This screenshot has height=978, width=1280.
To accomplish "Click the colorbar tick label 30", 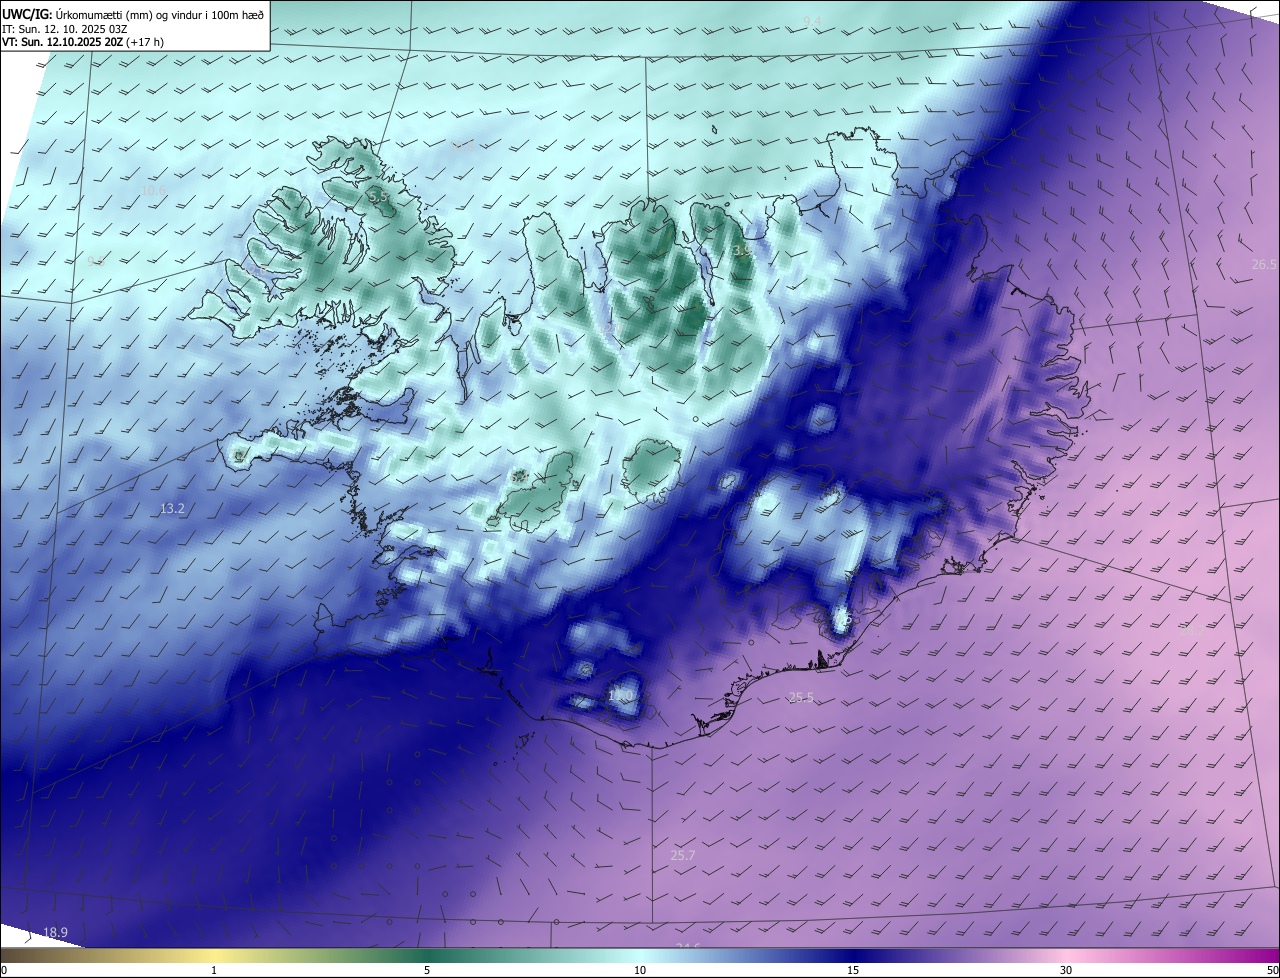I will pyautogui.click(x=1066, y=970).
